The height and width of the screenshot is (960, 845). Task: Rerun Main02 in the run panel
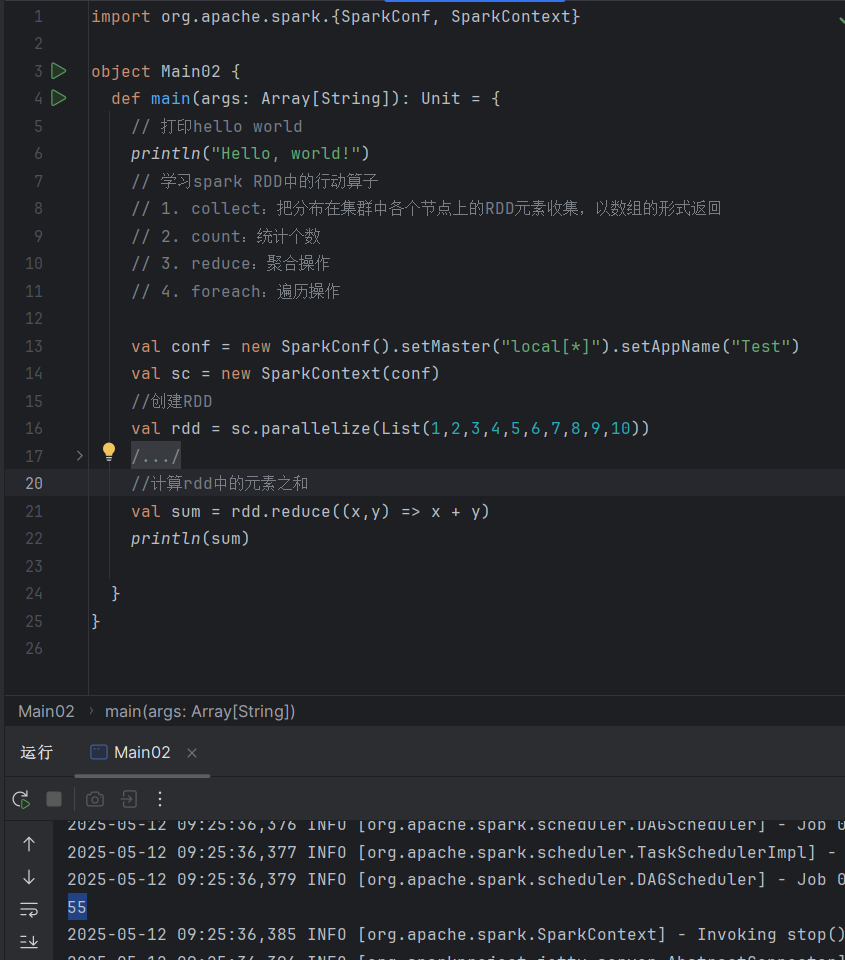[21, 799]
